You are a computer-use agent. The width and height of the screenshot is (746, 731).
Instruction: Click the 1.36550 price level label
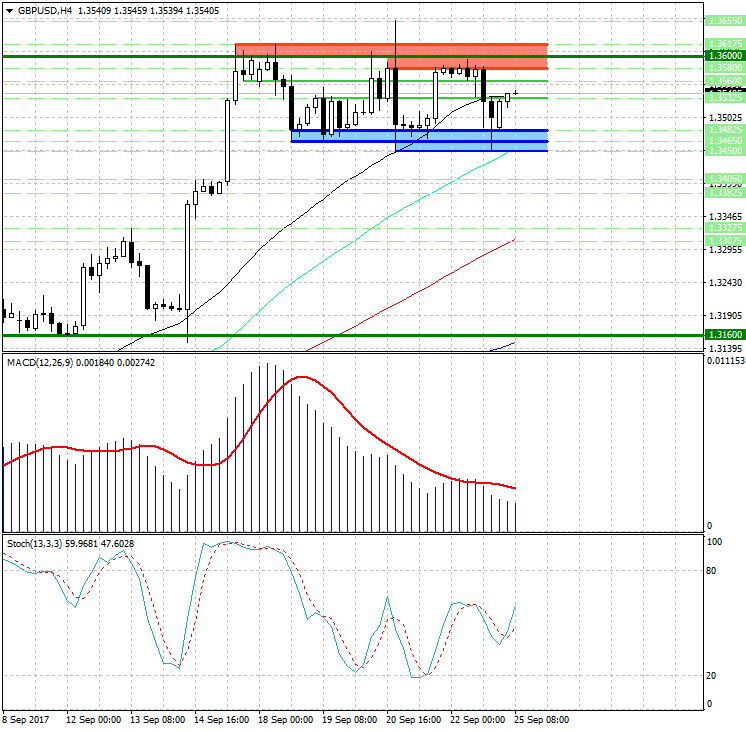(724, 20)
